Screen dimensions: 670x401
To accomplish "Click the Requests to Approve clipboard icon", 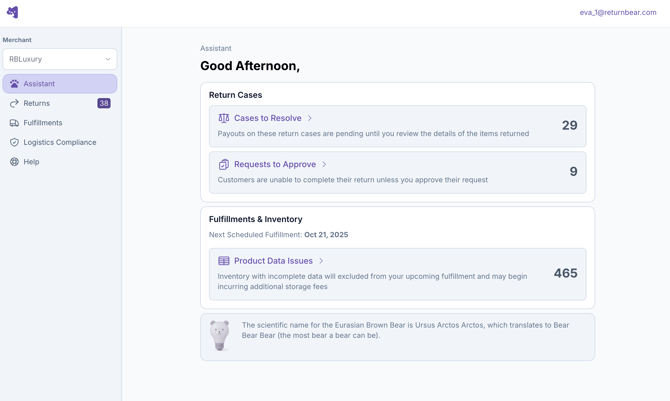I will pyautogui.click(x=224, y=164).
